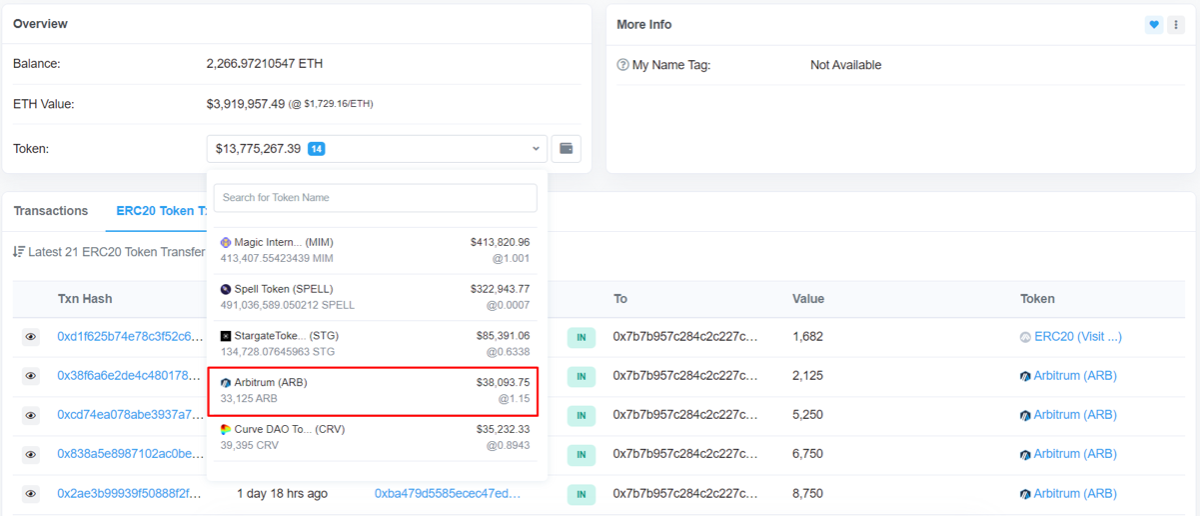Open transaction hash 0xcd74ea078abe3937a7

pyautogui.click(x=130, y=415)
